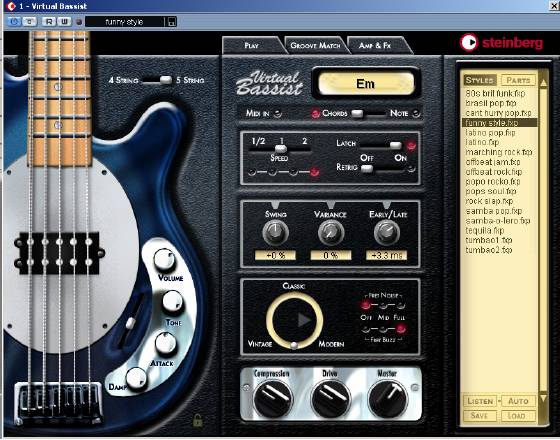Click the Steinberg logo
The image size is (560, 440).
pos(501,43)
